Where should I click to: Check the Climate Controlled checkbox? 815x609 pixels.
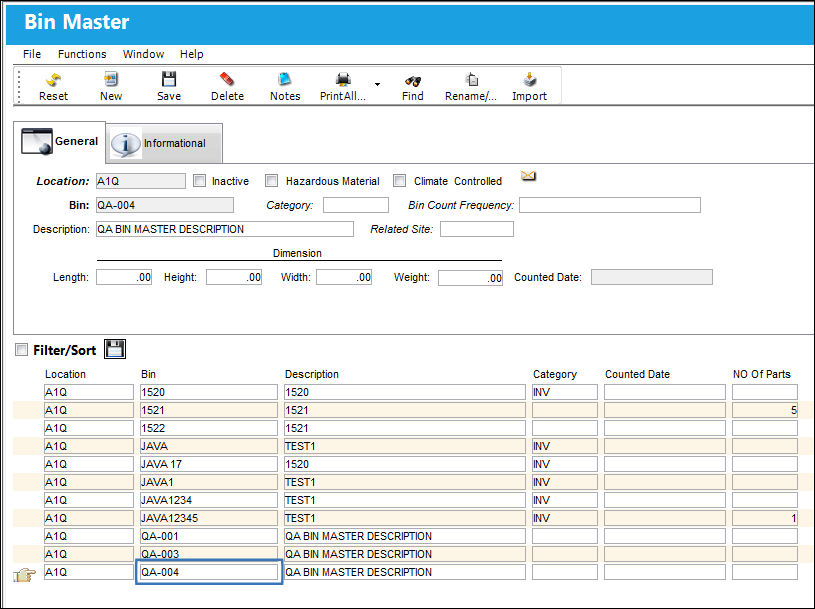tap(399, 181)
